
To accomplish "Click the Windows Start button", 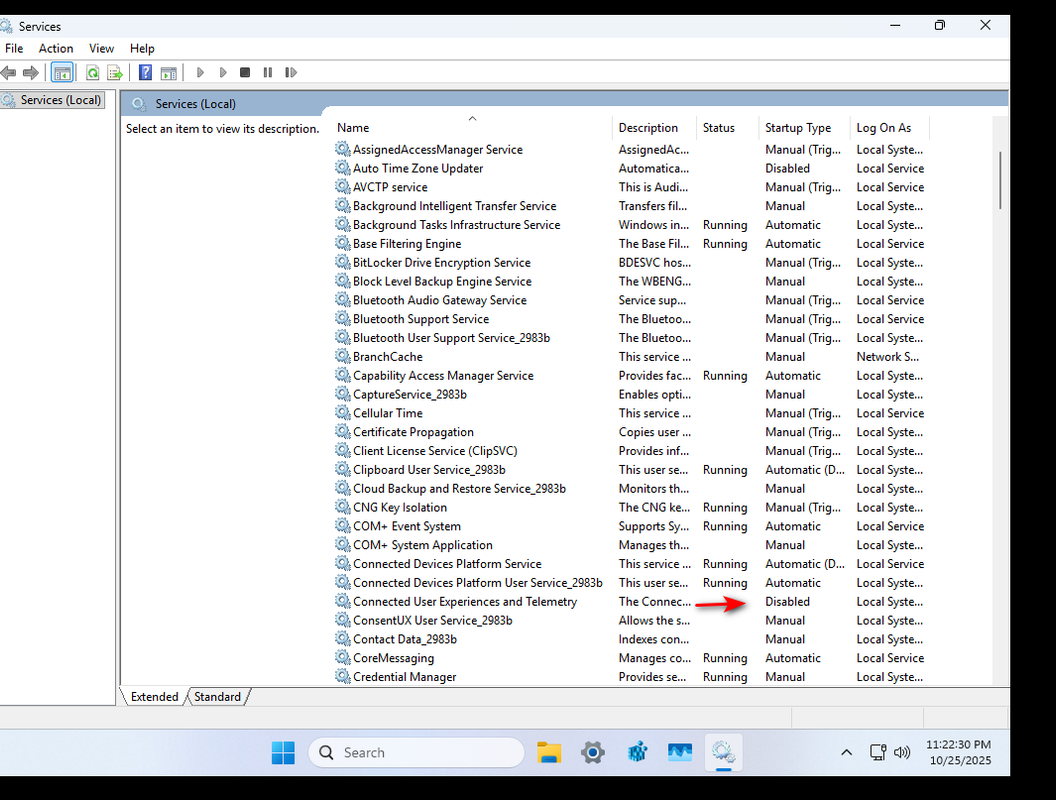I will pyautogui.click(x=283, y=752).
